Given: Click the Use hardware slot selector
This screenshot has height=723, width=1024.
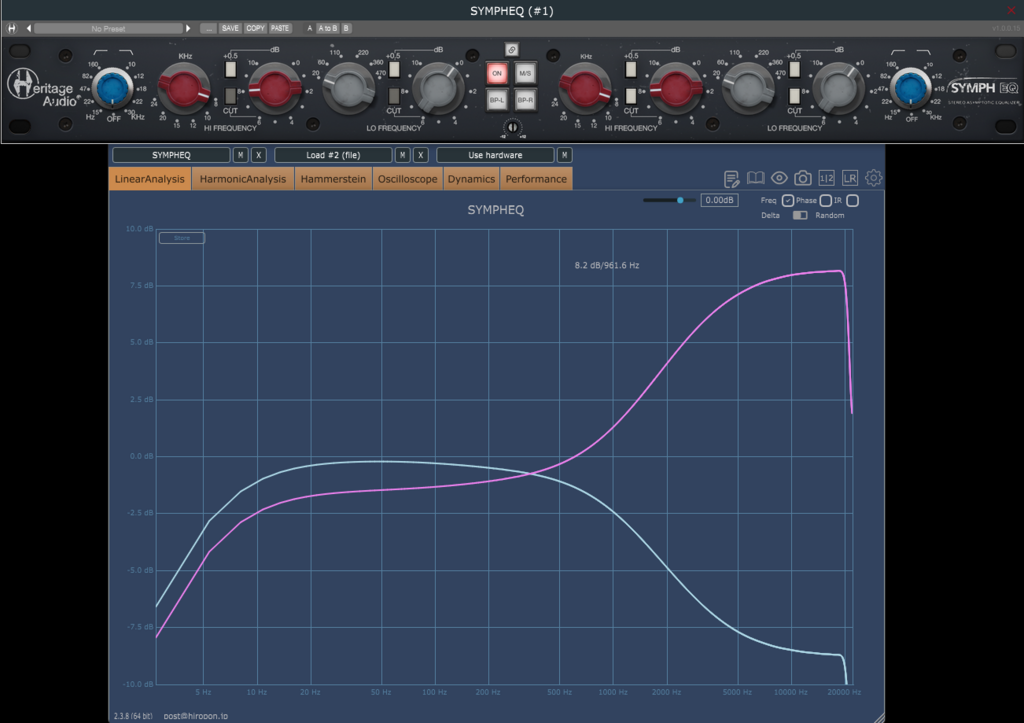Looking at the screenshot, I should coord(495,155).
